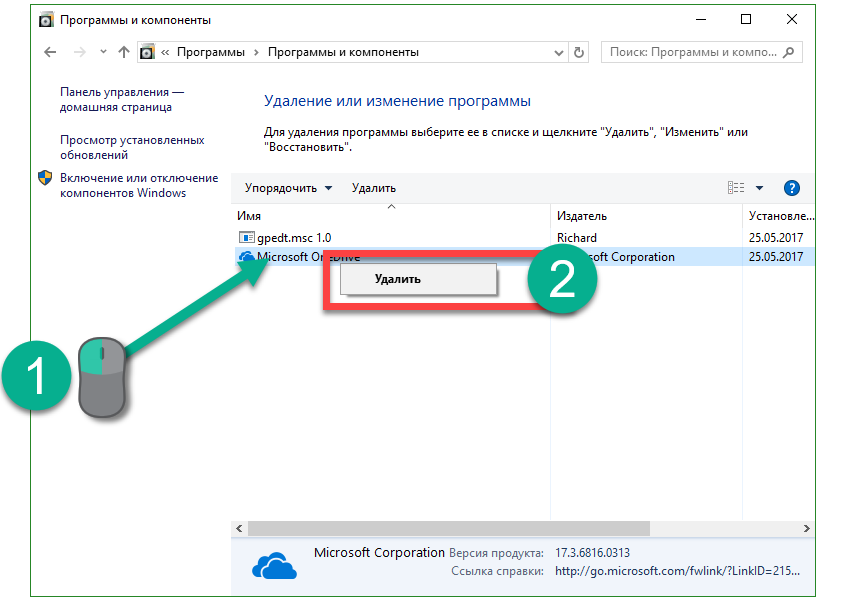Open help with the blue question icon

click(x=792, y=188)
